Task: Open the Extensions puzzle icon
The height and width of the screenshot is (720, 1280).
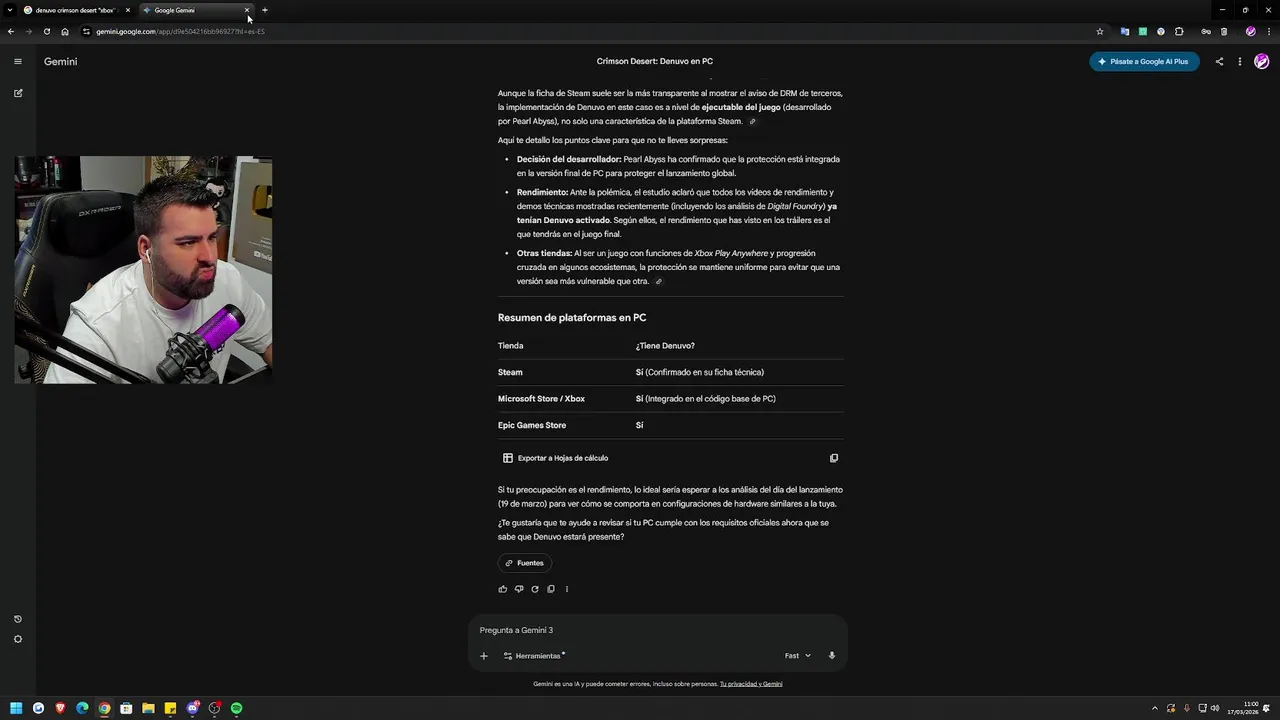Action: pos(1179,31)
